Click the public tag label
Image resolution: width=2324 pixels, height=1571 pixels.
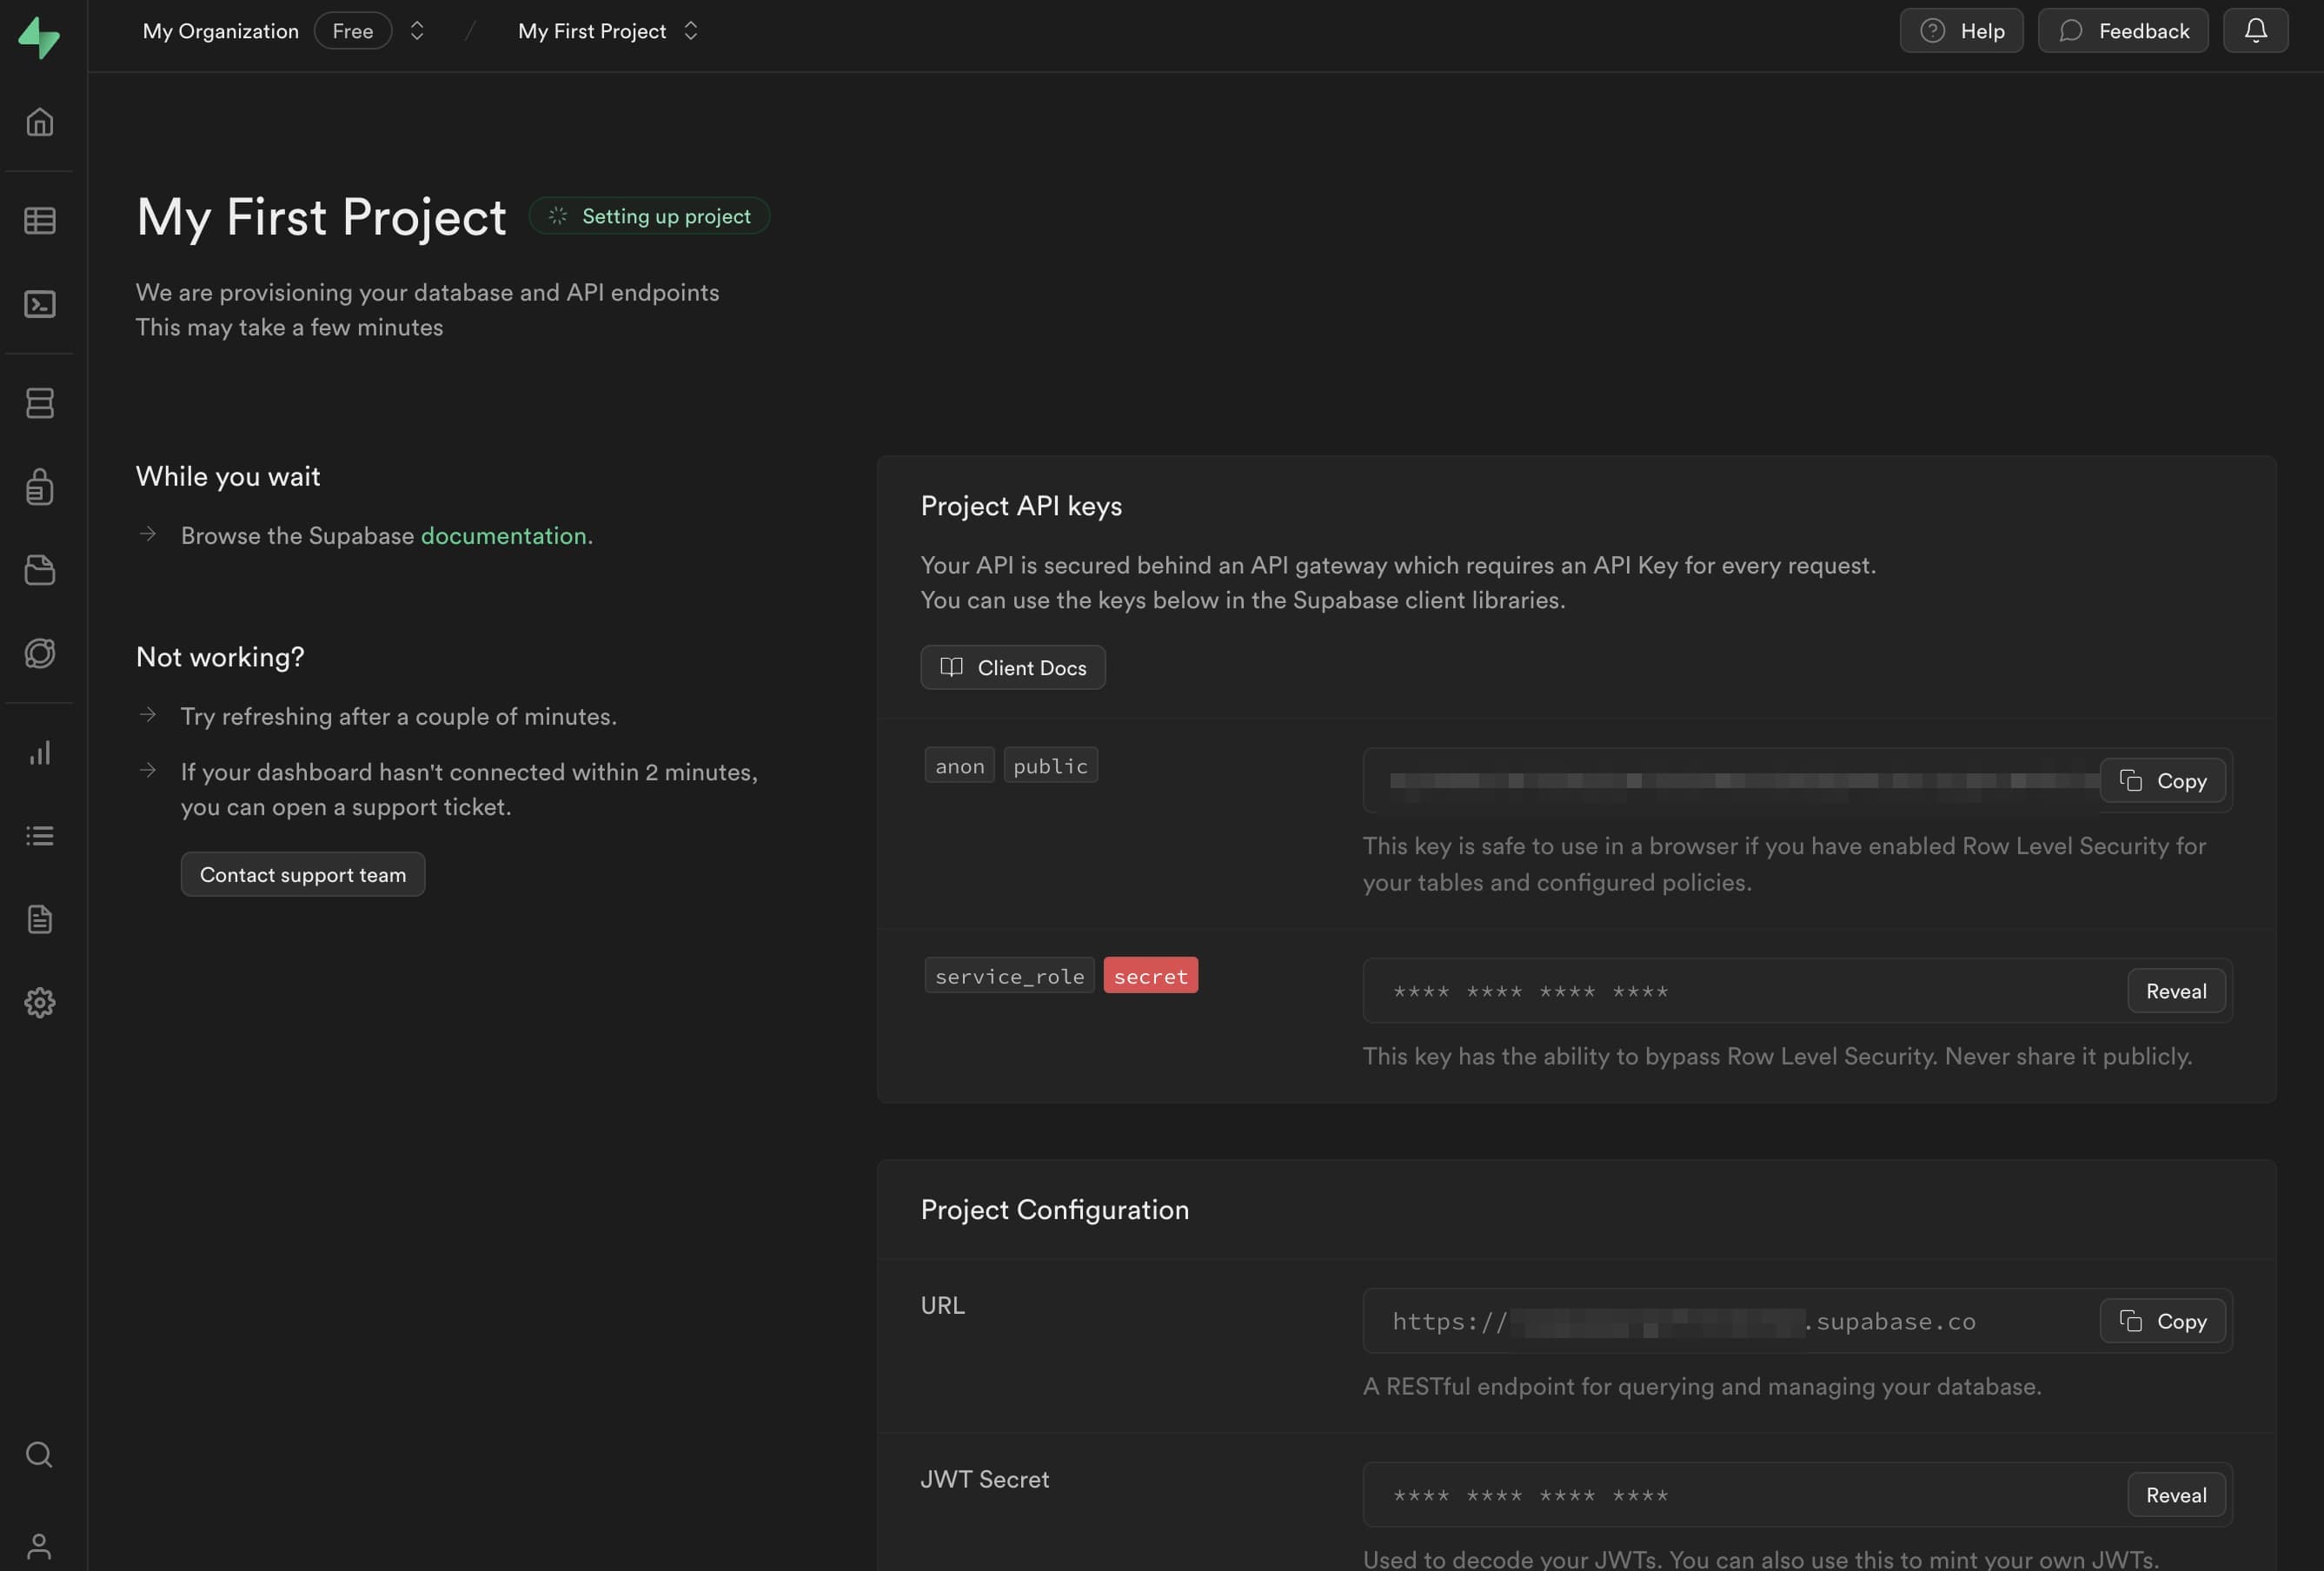click(1050, 765)
